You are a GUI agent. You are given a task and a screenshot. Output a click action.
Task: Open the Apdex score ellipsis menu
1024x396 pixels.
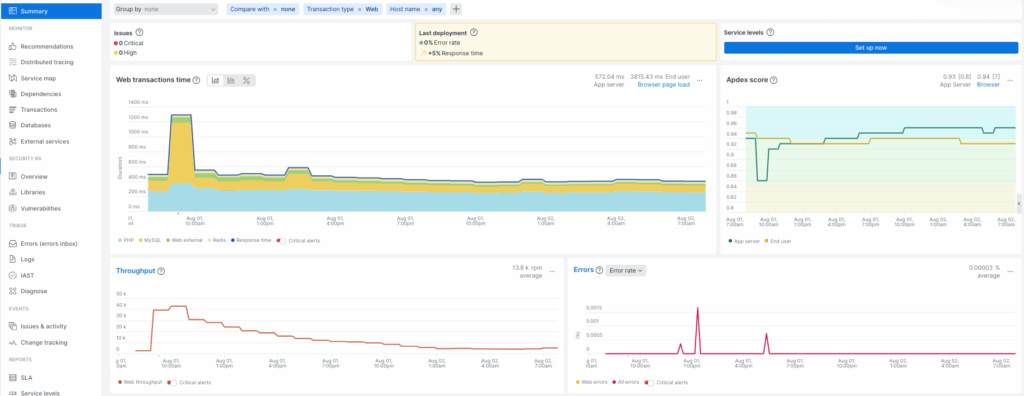pos(1009,80)
